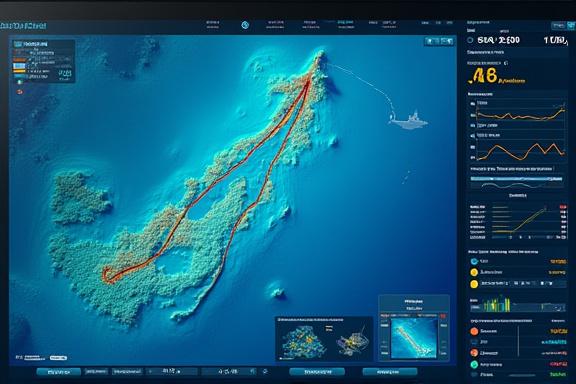Click the first icon in the map's top-right toolbar
The height and width of the screenshot is (384, 576).
tap(430, 41)
